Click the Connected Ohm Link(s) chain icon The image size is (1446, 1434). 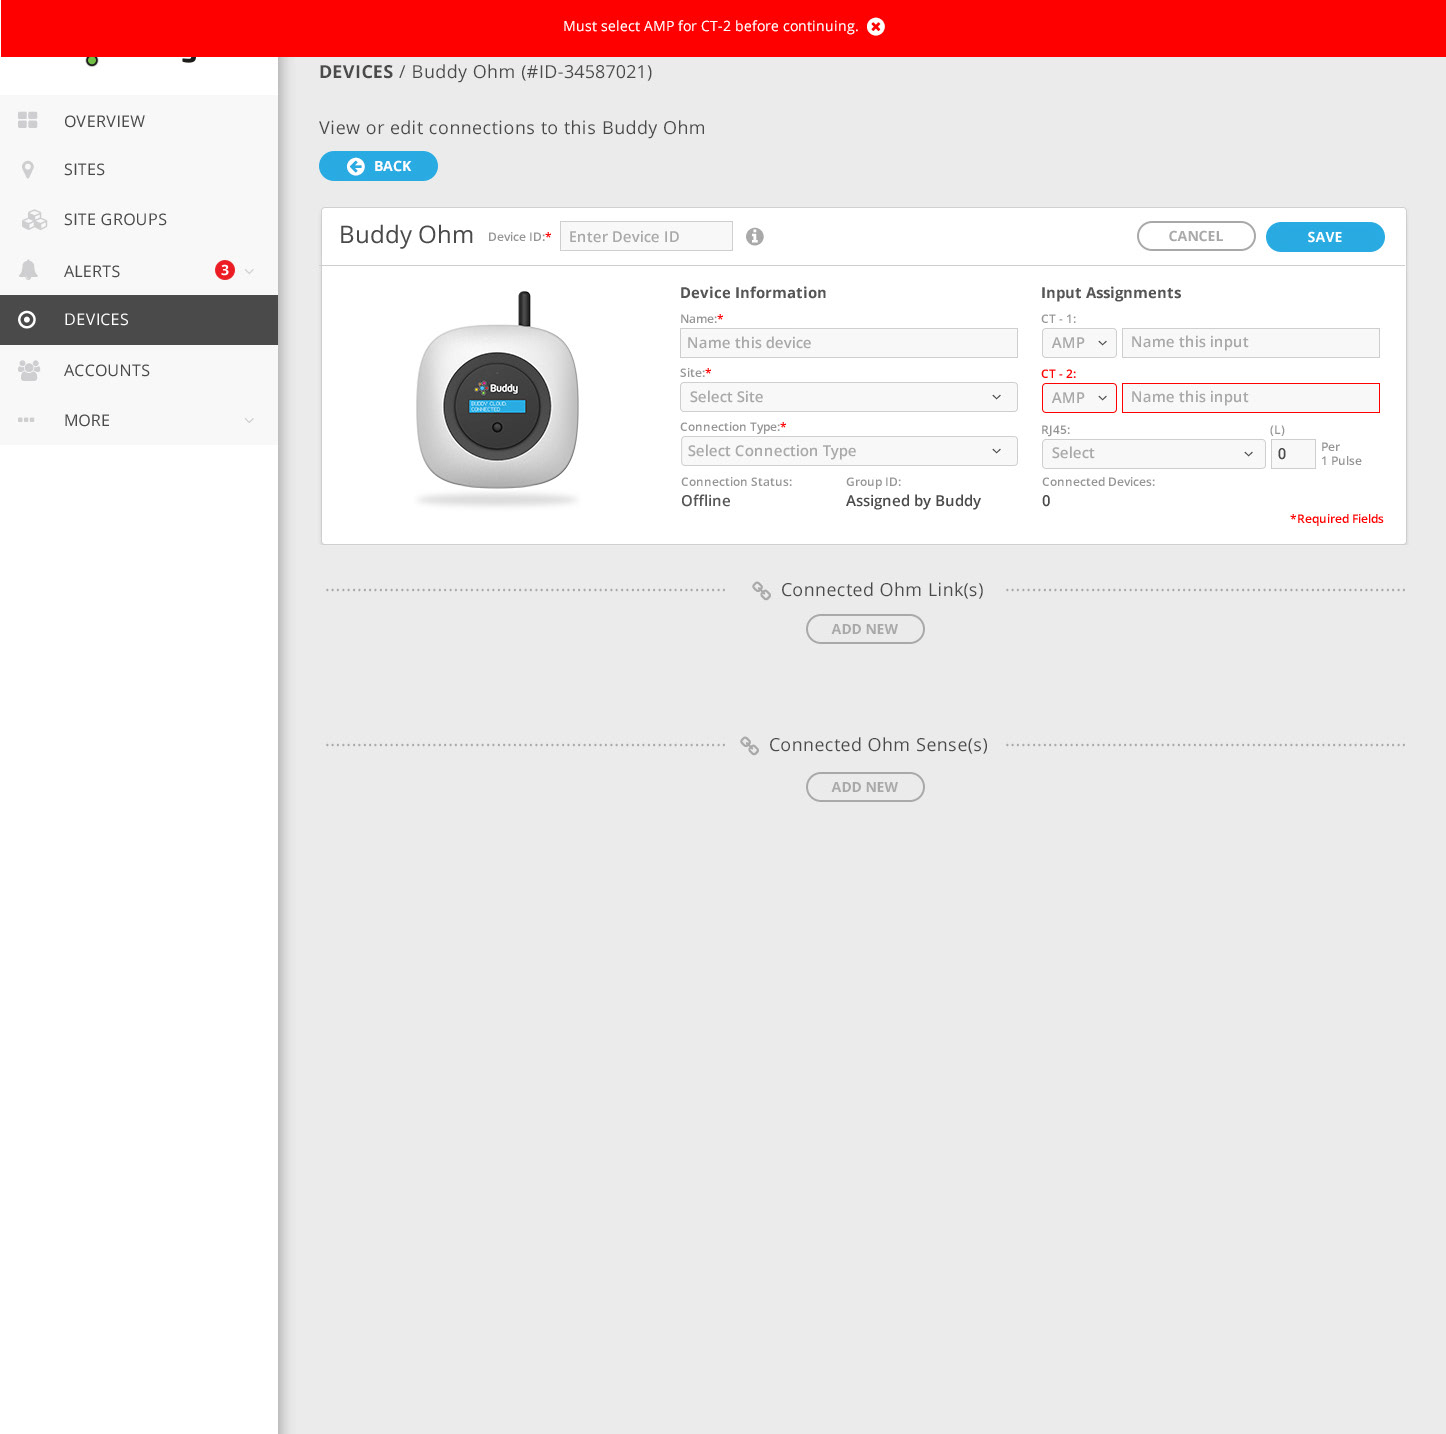761,591
